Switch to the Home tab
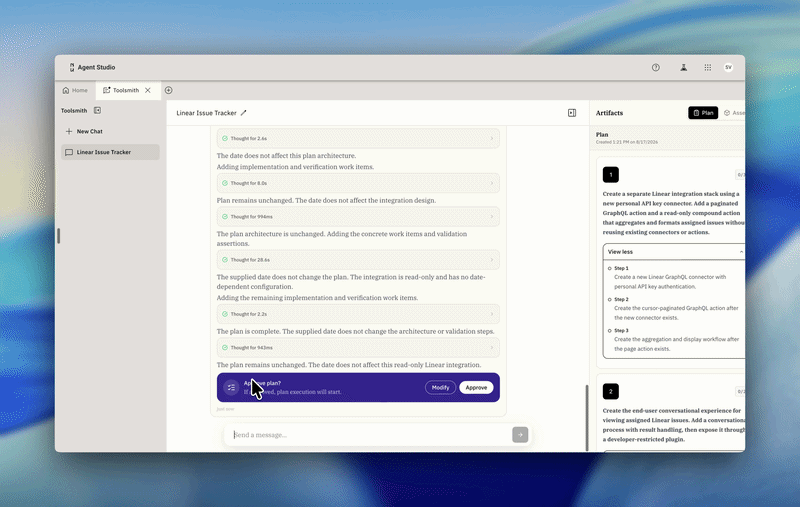800x507 pixels. pos(75,90)
